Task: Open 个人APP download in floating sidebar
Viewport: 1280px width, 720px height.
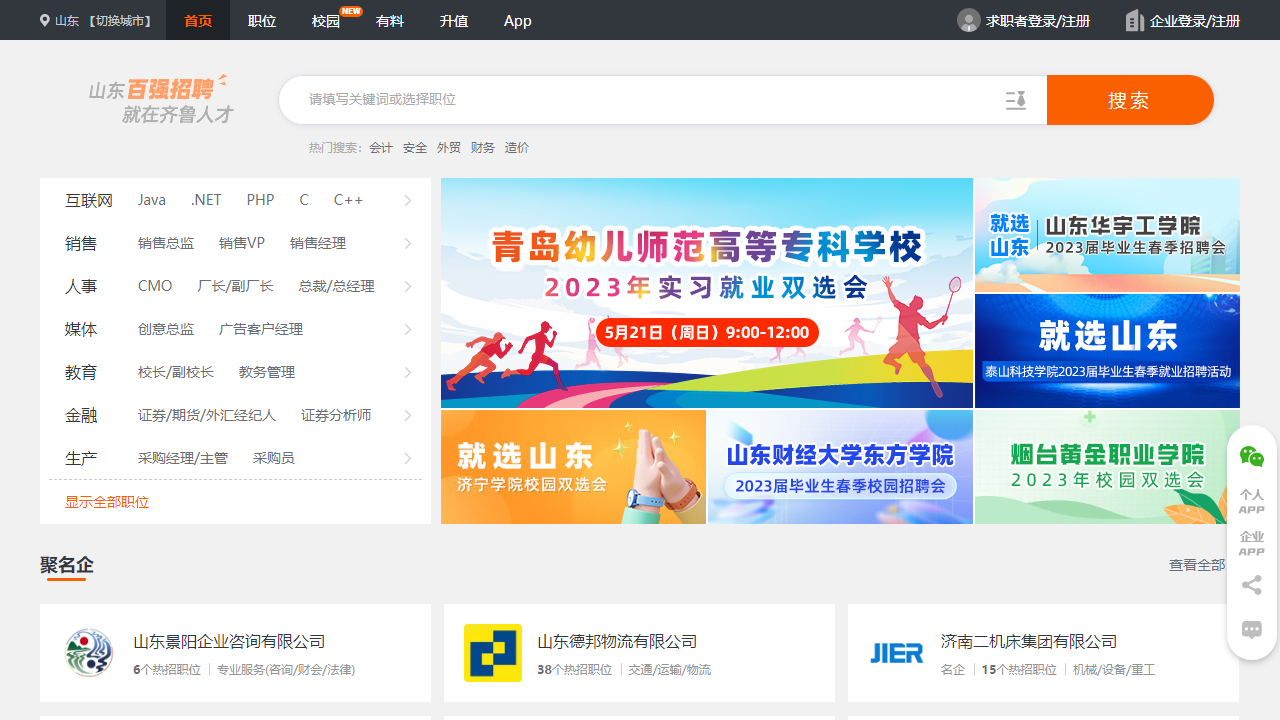Action: click(1252, 501)
